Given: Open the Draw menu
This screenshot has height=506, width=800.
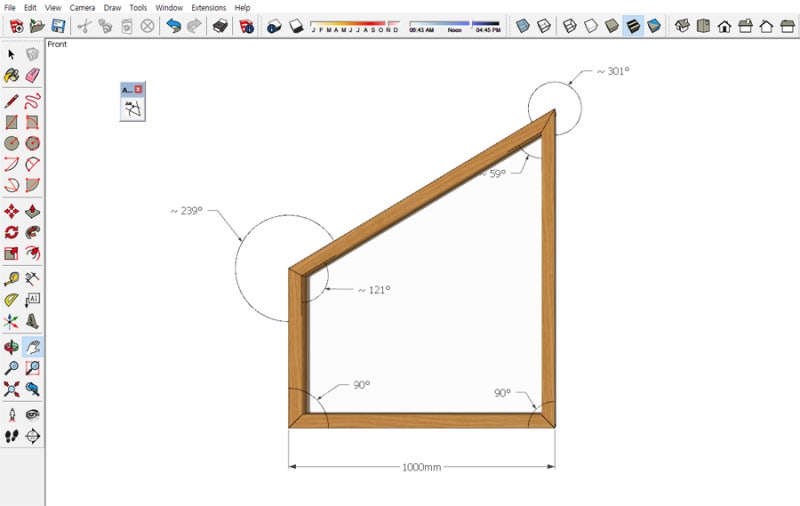Looking at the screenshot, I should [112, 8].
